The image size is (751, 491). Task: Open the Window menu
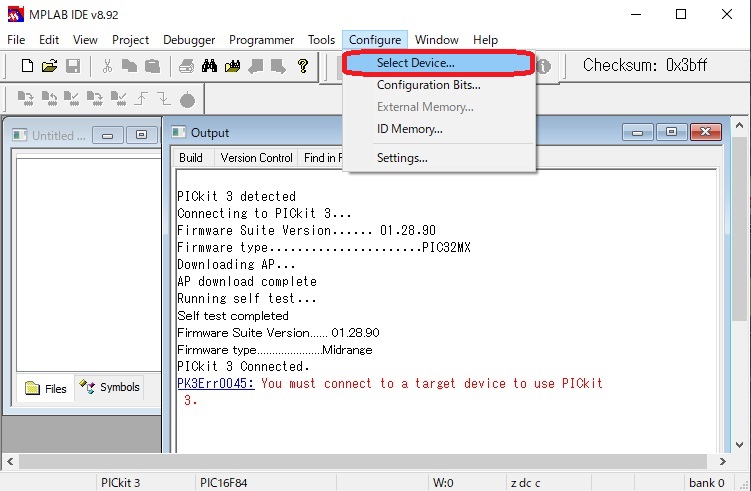pyautogui.click(x=436, y=40)
